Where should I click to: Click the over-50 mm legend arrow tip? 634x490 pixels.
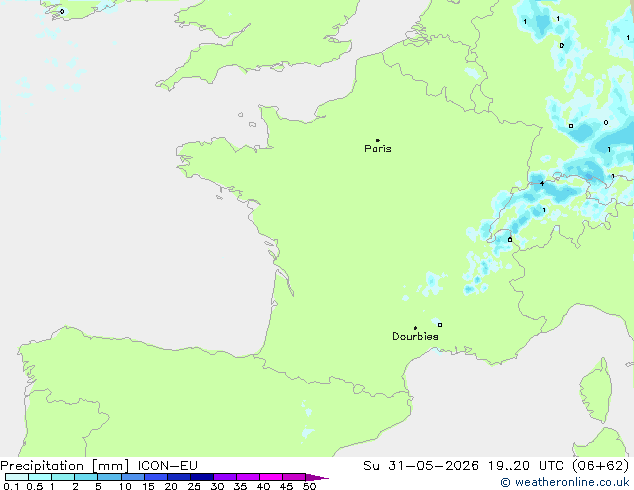point(317,477)
